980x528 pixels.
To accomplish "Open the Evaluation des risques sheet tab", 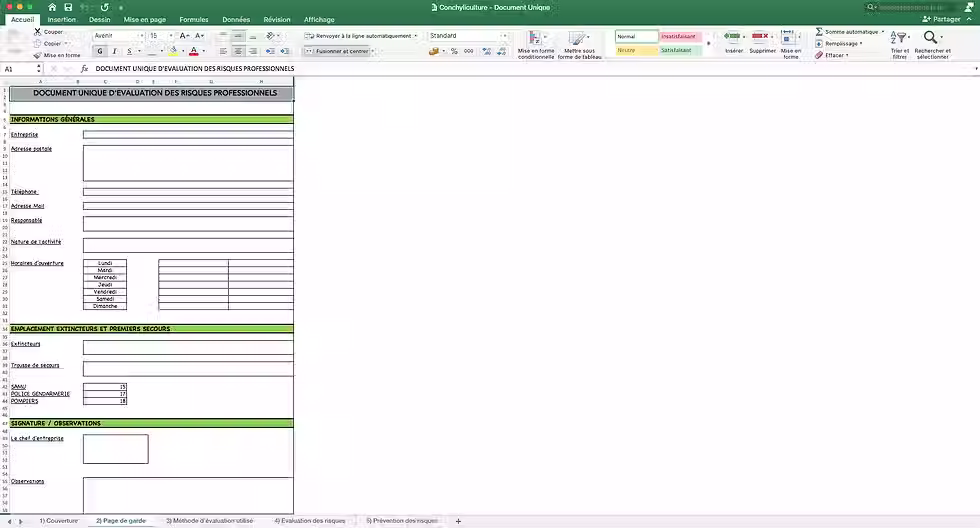I will 310,521.
